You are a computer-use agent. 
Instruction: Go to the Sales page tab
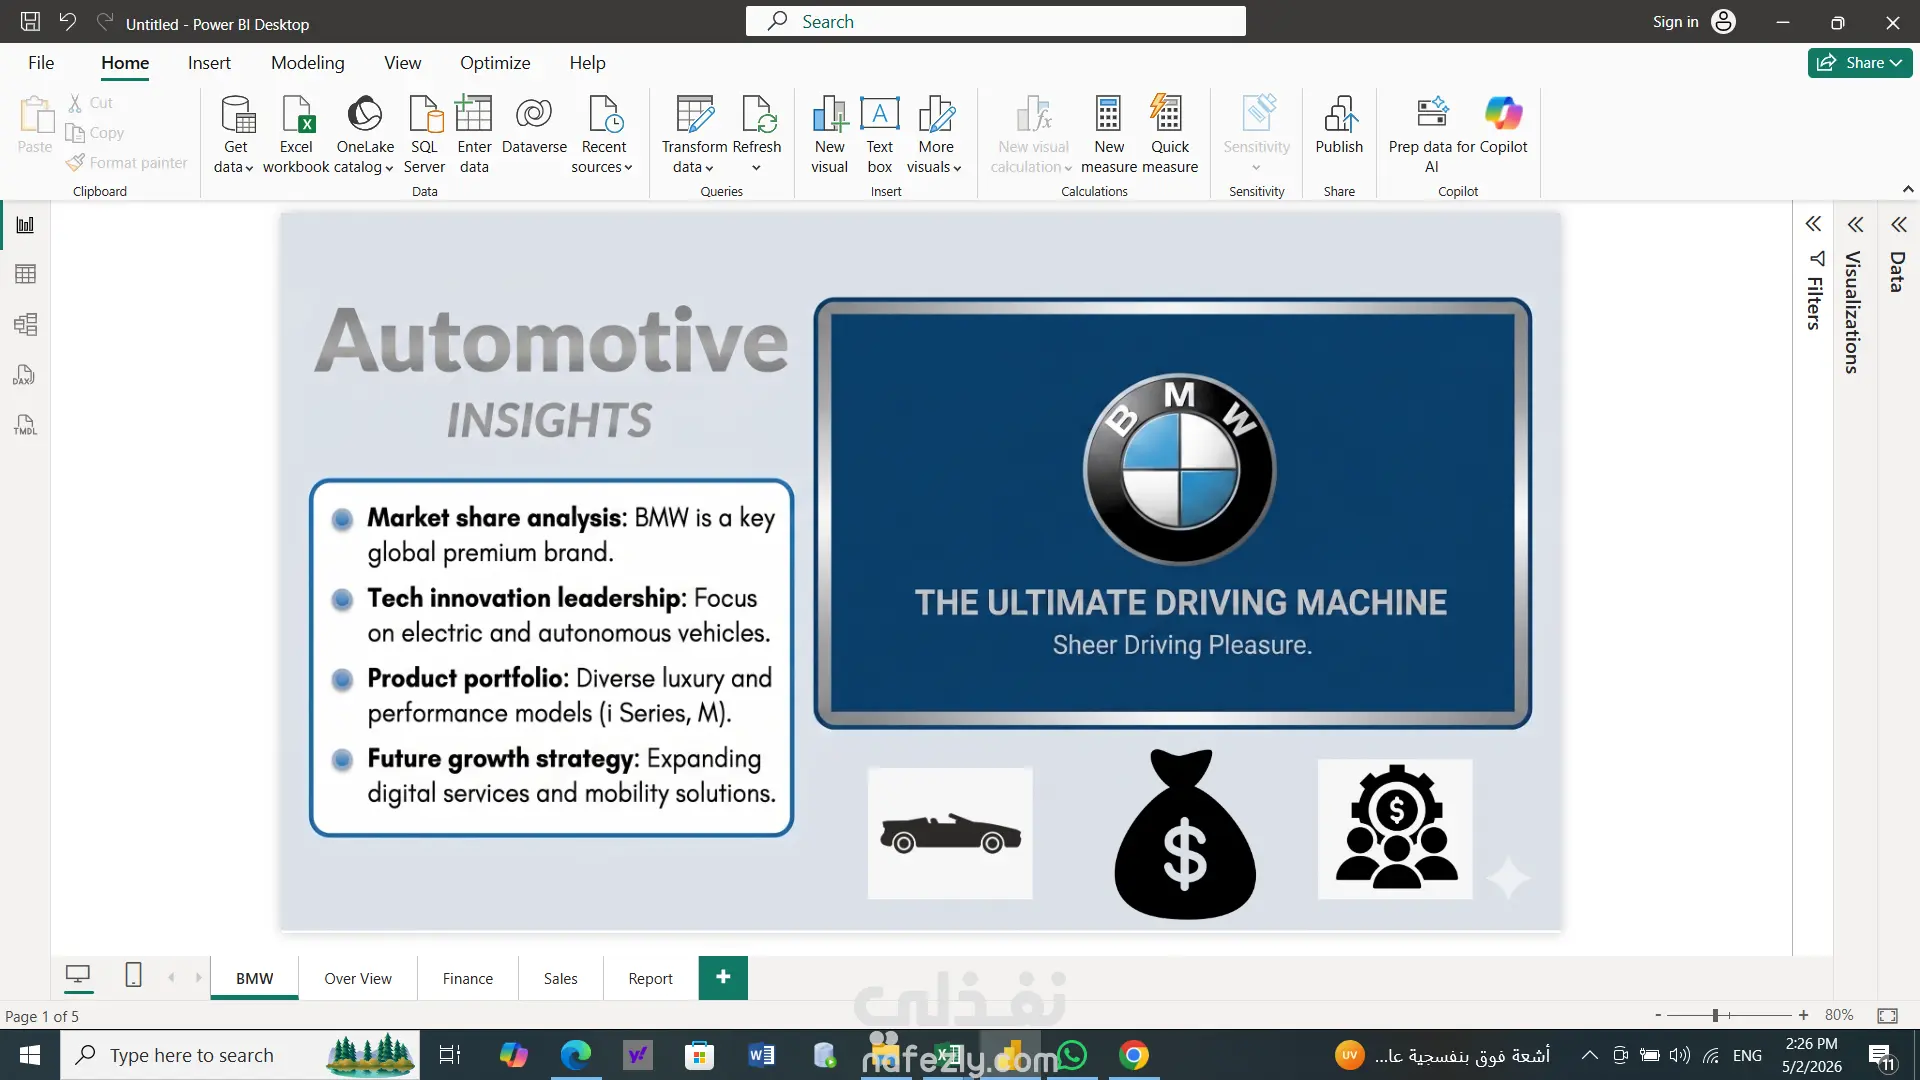tap(560, 978)
